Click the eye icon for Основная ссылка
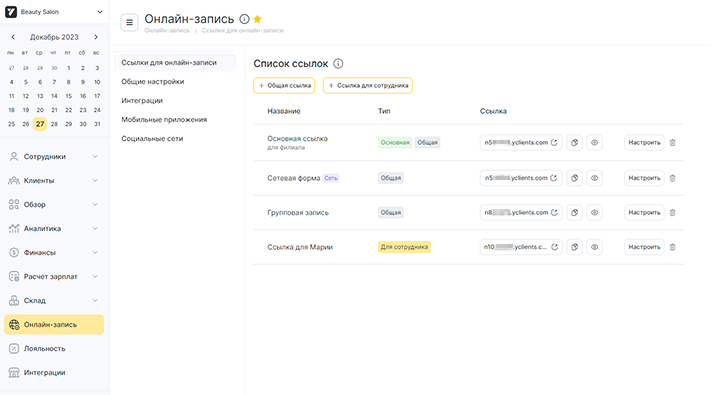Viewport: 712px width, 395px height. pyautogui.click(x=594, y=143)
